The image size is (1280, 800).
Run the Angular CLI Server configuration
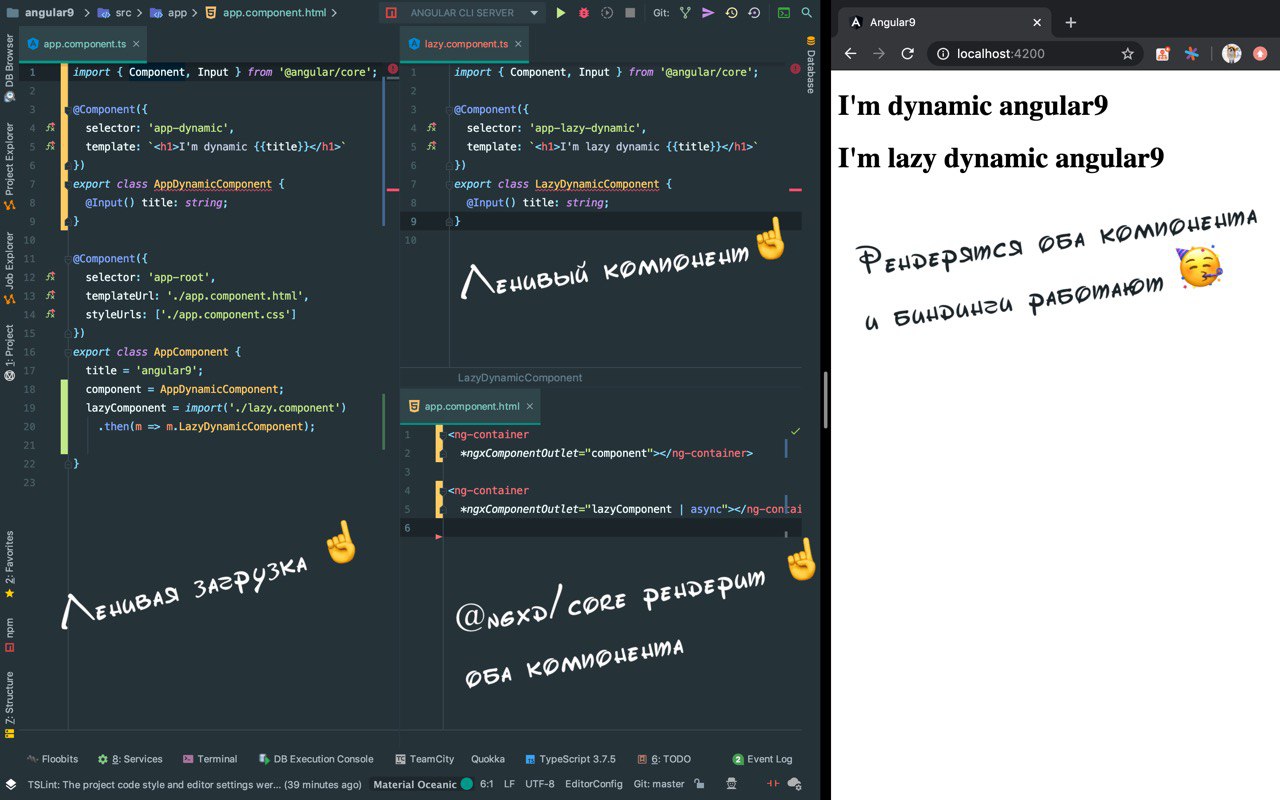click(x=560, y=13)
